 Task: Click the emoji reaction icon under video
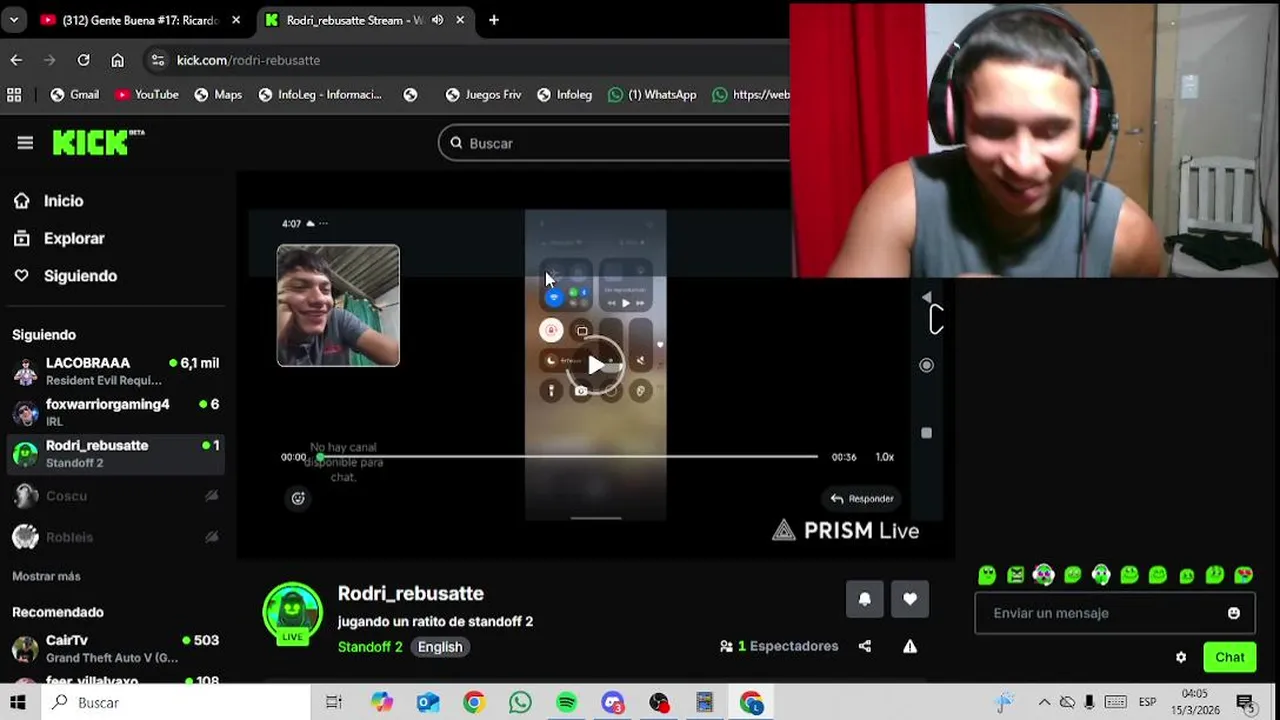298,498
